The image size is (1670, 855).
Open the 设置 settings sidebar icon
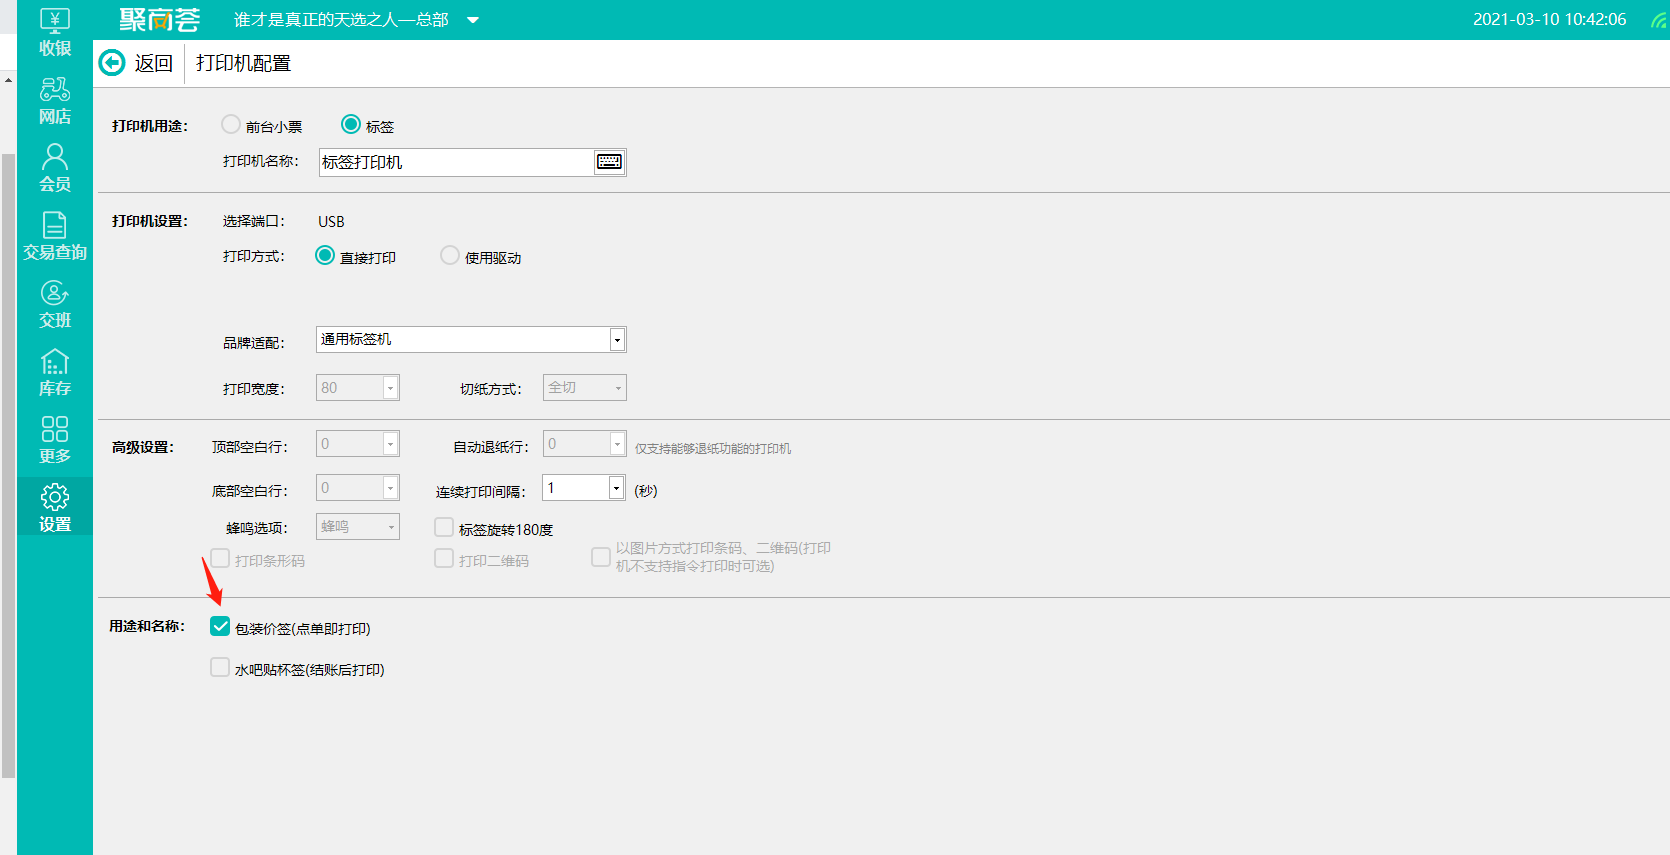pyautogui.click(x=55, y=509)
